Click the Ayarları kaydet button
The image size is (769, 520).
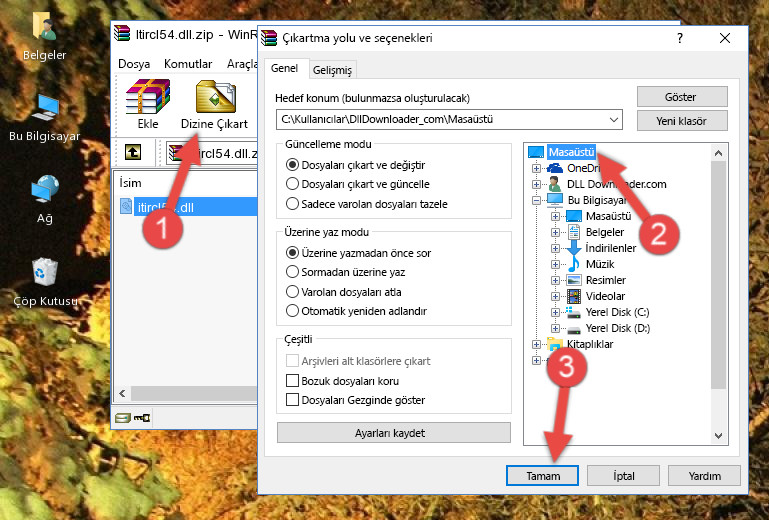pos(393,433)
